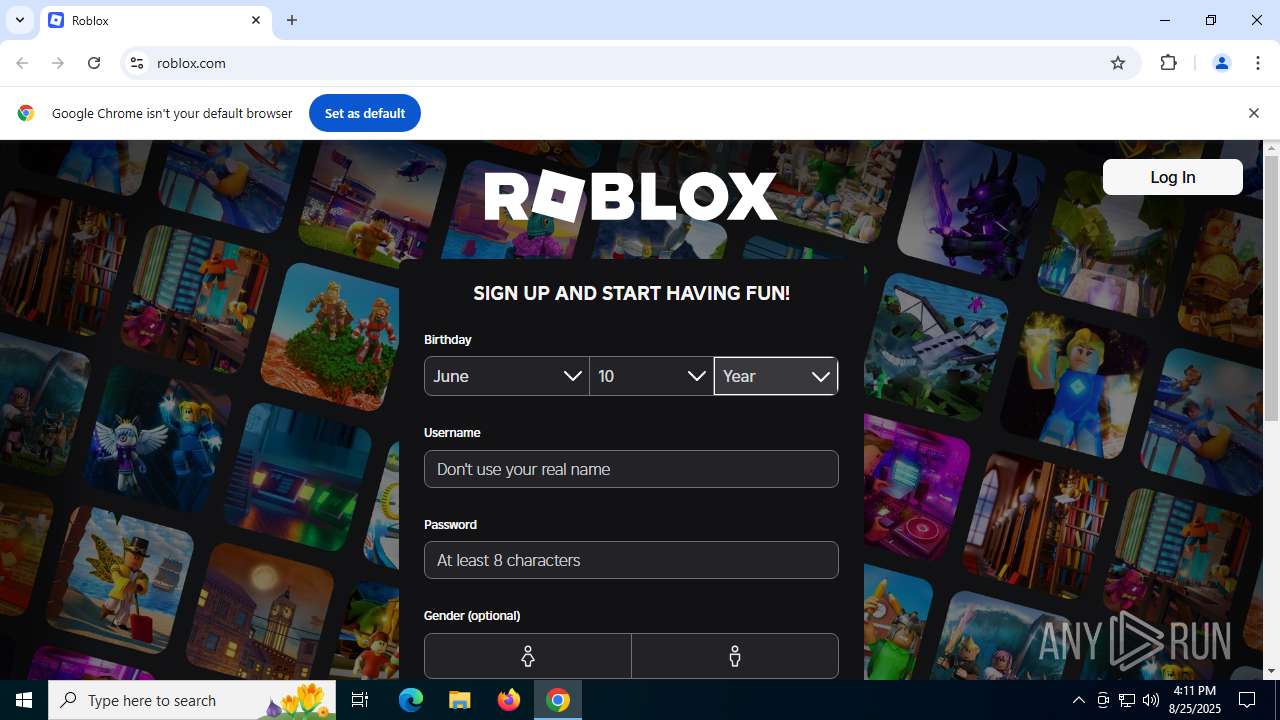Open Task View on the taskbar
The height and width of the screenshot is (720, 1280).
pos(360,700)
